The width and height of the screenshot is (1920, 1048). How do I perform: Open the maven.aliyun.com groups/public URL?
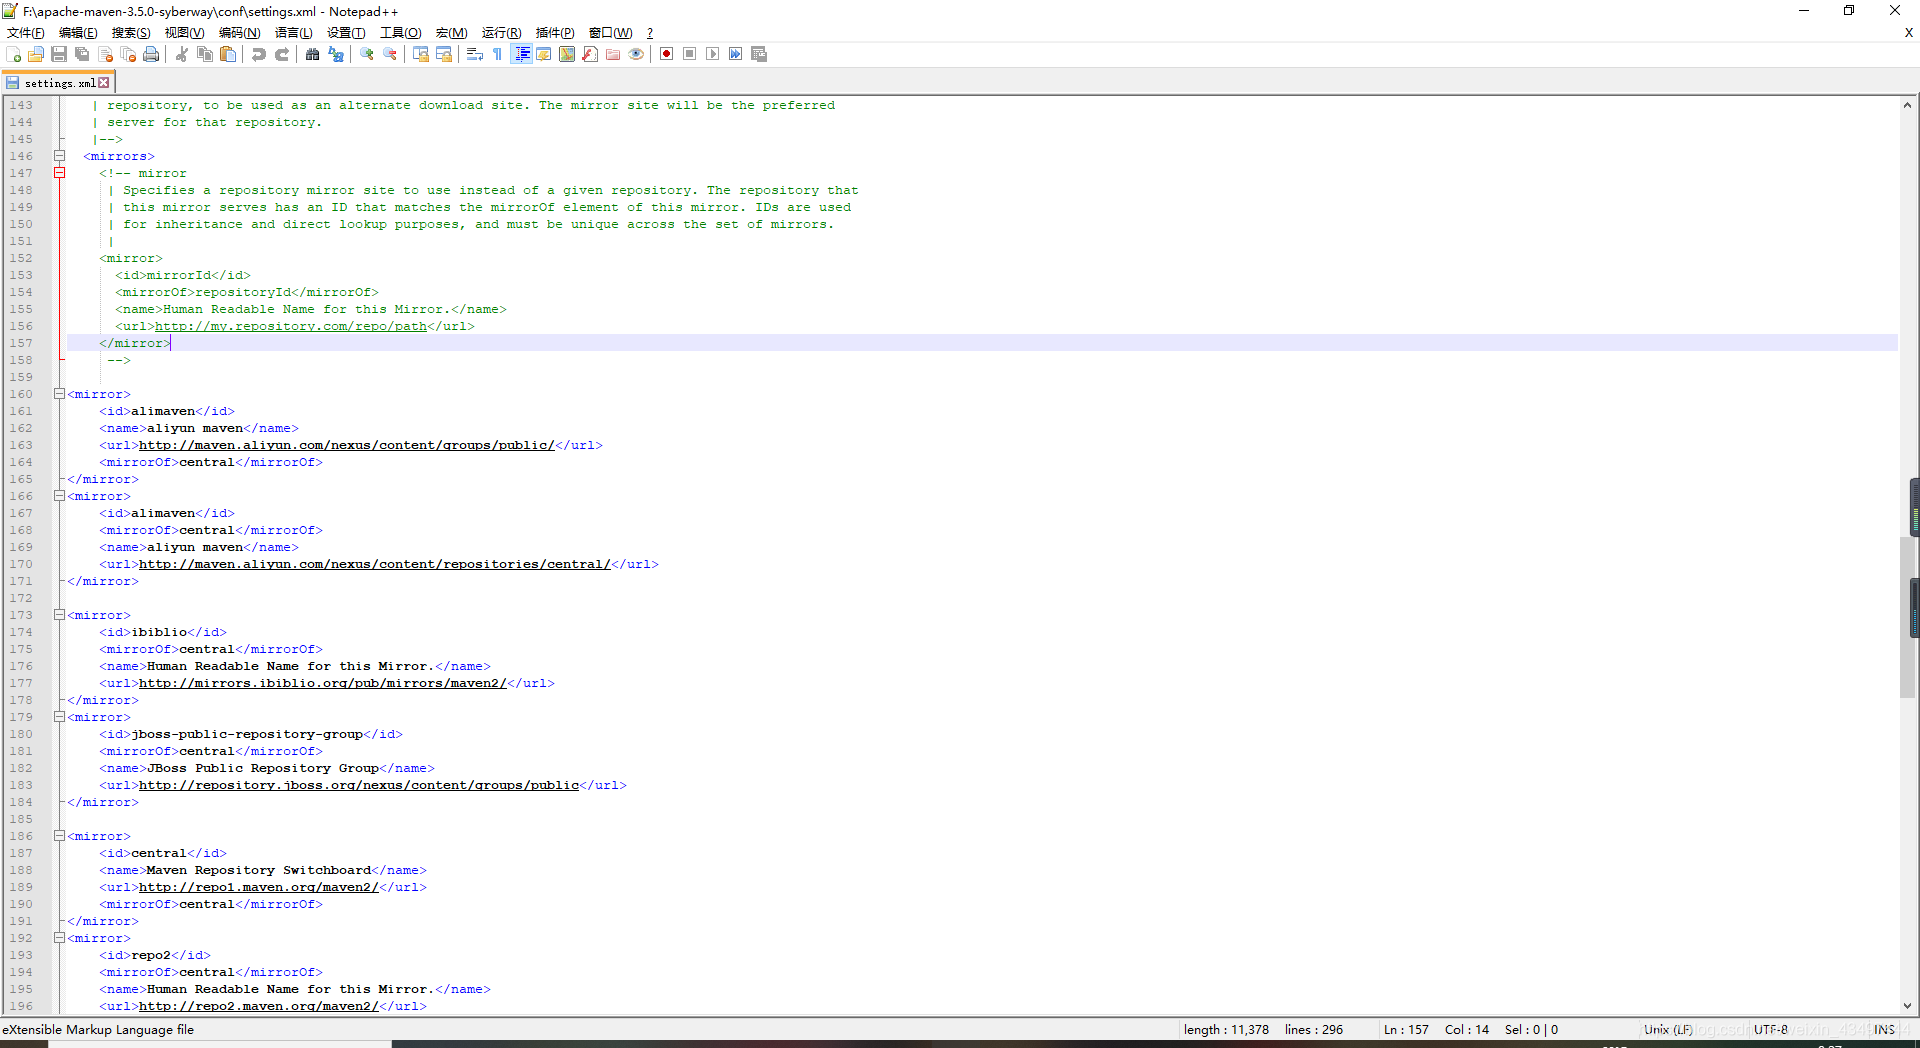click(346, 445)
